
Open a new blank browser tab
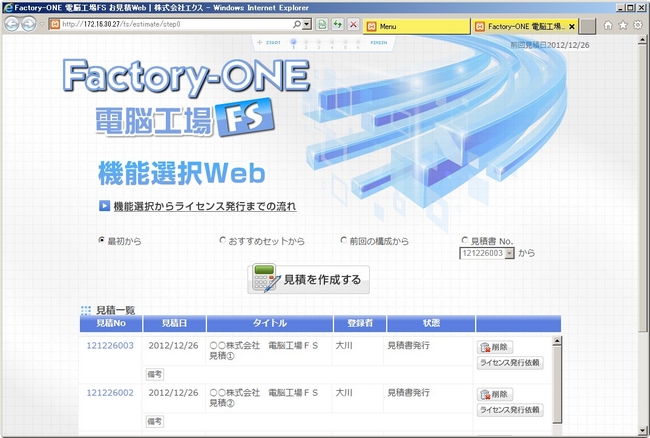[587, 26]
